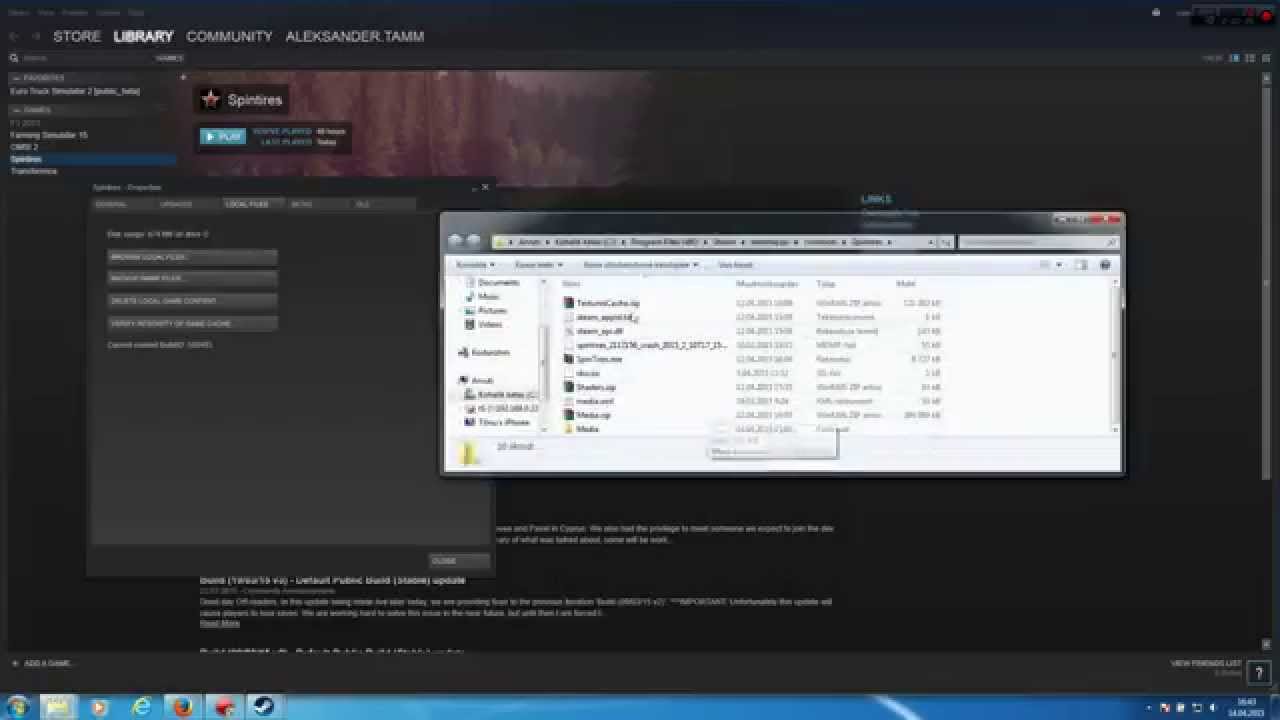This screenshot has height=720, width=1280.
Task: Open the Korralda menu in Explorer
Action: pyautogui.click(x=475, y=265)
